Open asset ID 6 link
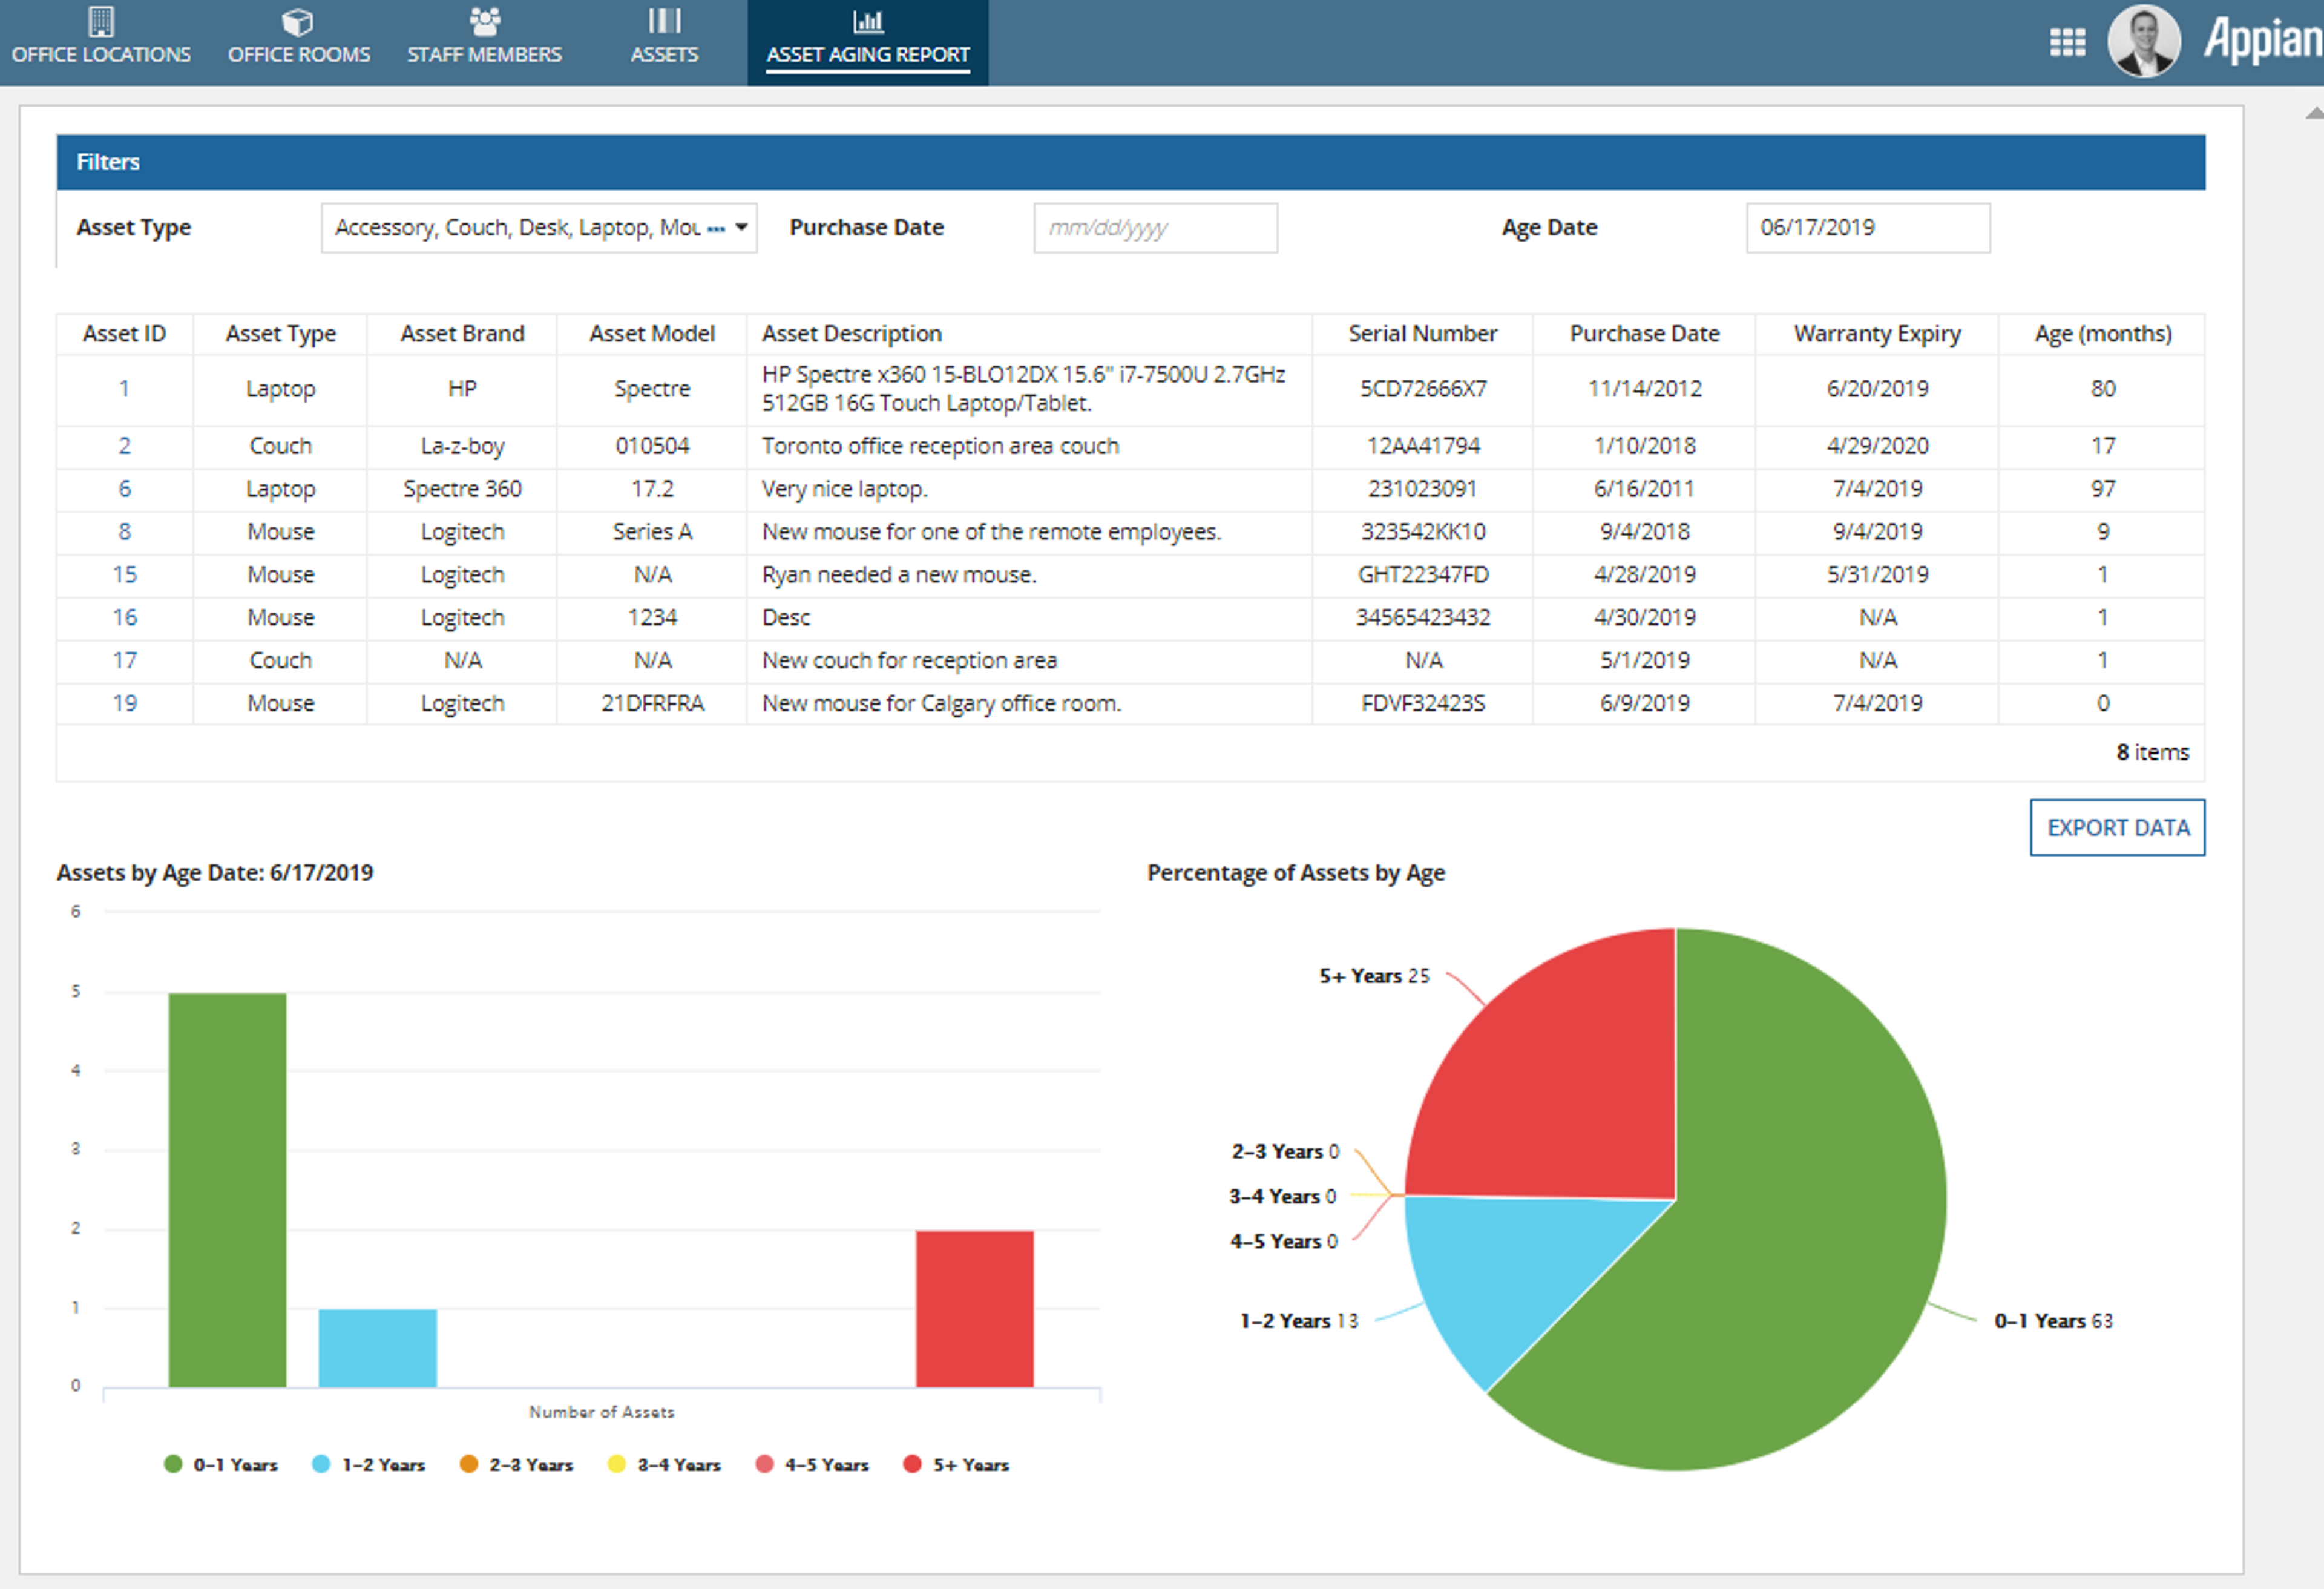The image size is (2324, 1589). click(x=124, y=489)
